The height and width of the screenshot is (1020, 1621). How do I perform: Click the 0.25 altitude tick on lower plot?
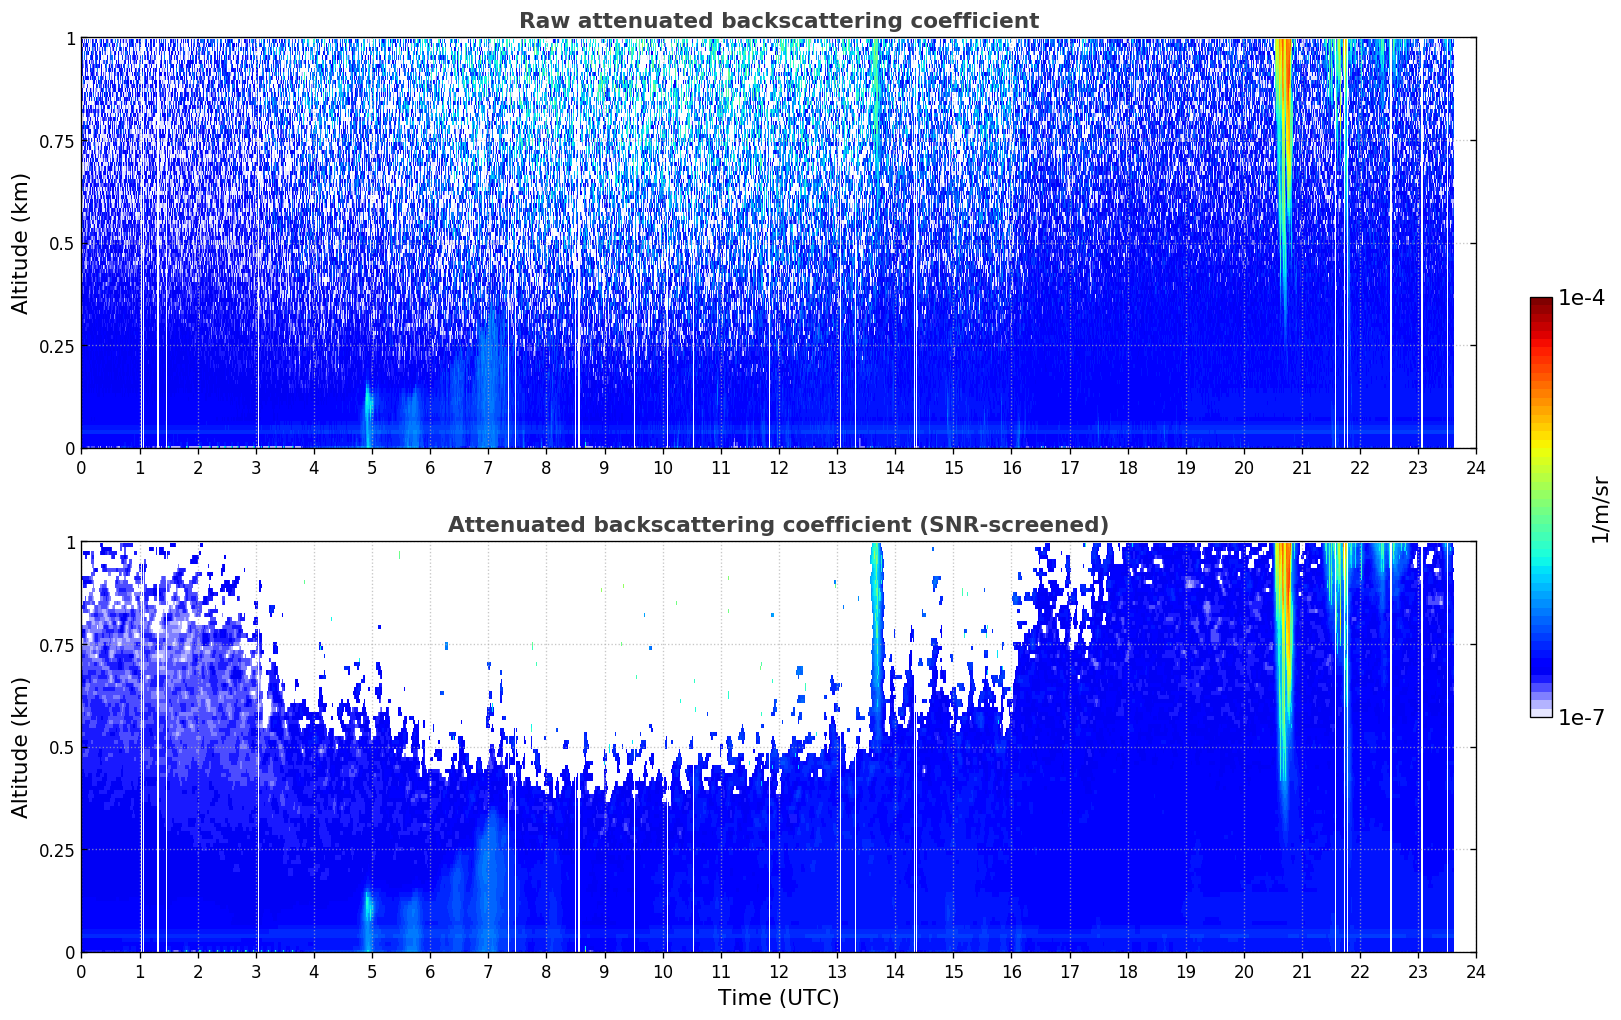(58, 850)
